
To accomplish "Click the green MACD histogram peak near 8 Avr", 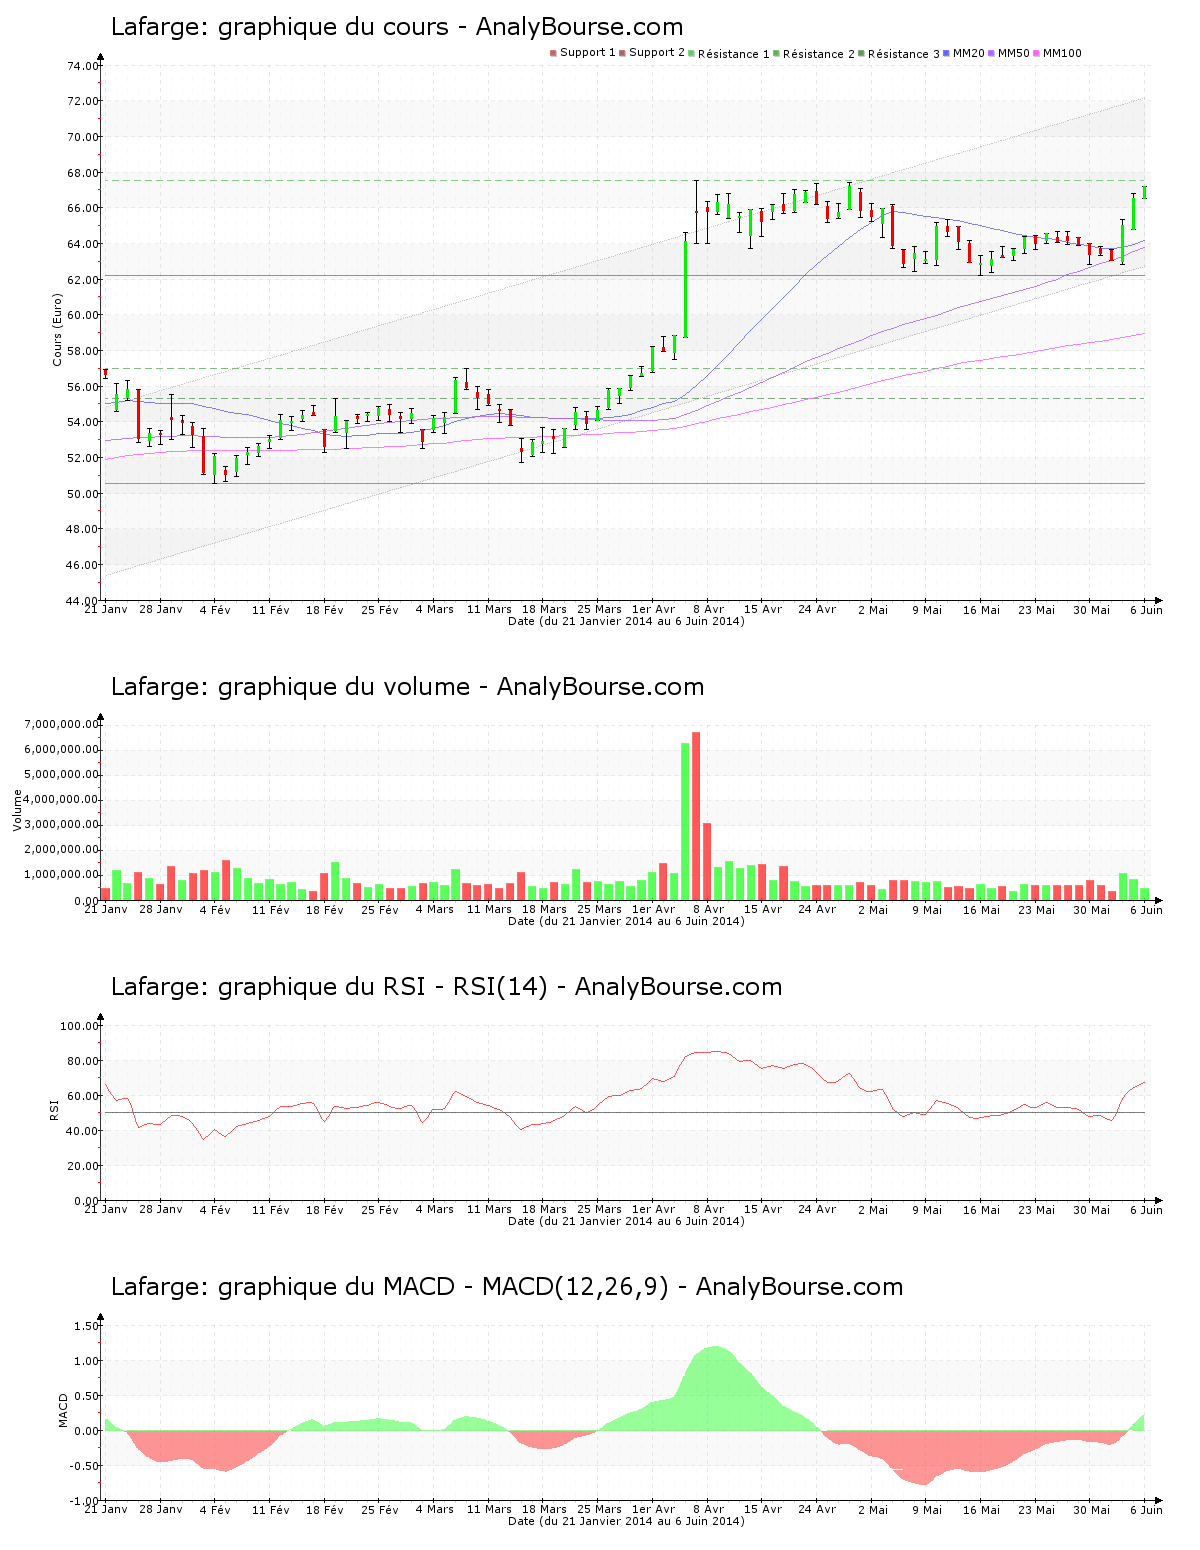I will [714, 1388].
